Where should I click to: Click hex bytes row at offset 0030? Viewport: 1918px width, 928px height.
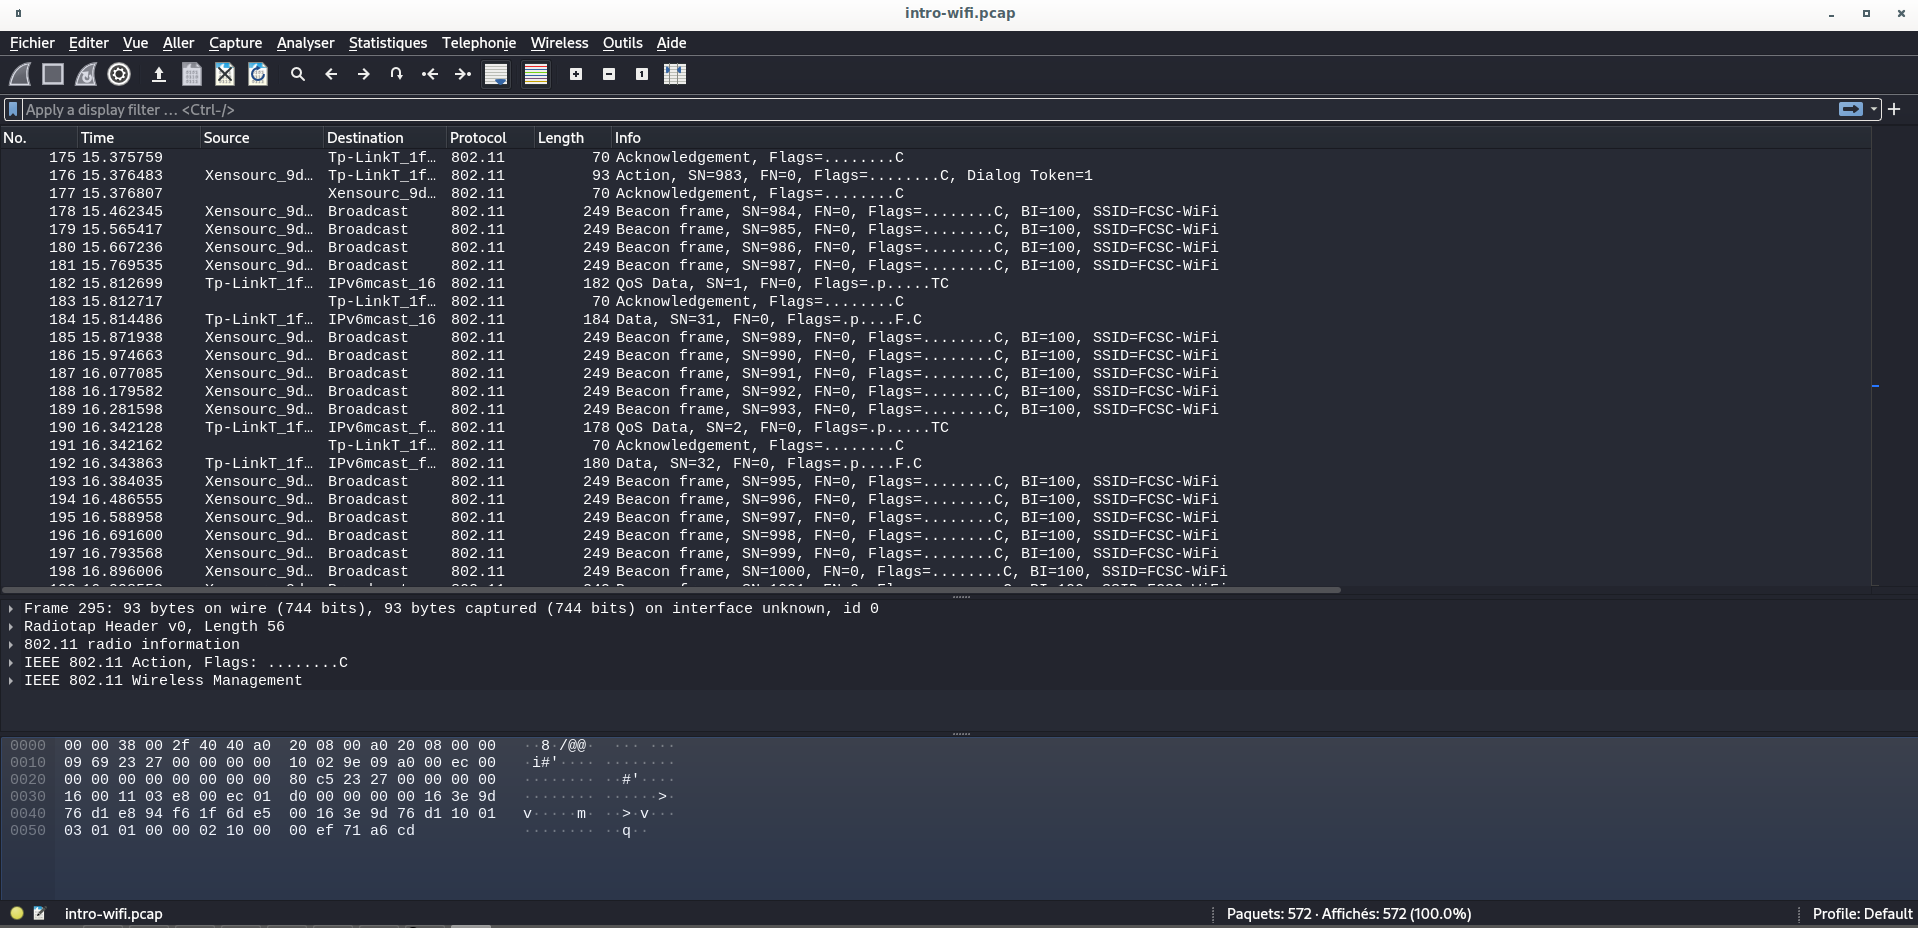pos(280,797)
